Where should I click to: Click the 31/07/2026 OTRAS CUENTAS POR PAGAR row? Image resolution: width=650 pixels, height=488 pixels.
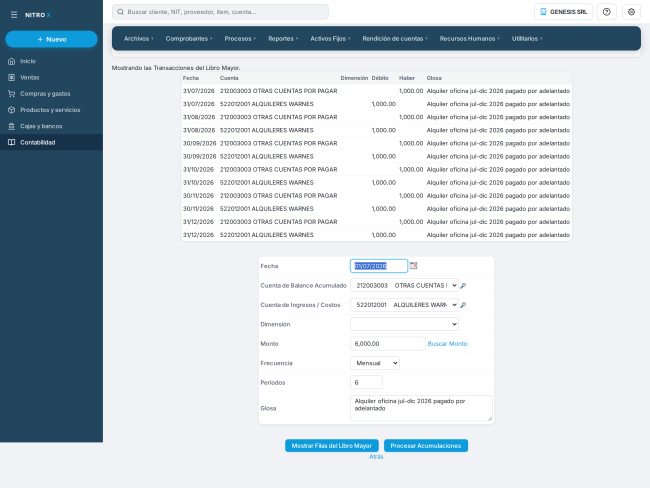(376, 91)
